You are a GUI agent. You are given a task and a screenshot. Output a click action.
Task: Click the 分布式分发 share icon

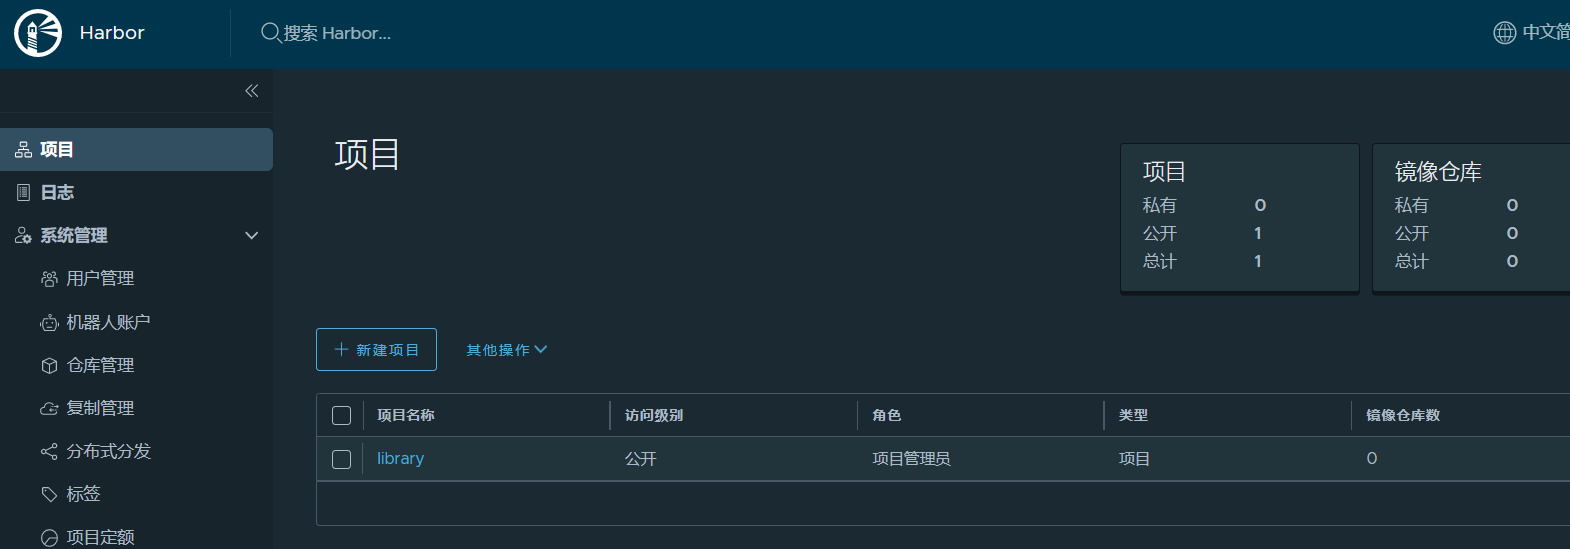(49, 452)
